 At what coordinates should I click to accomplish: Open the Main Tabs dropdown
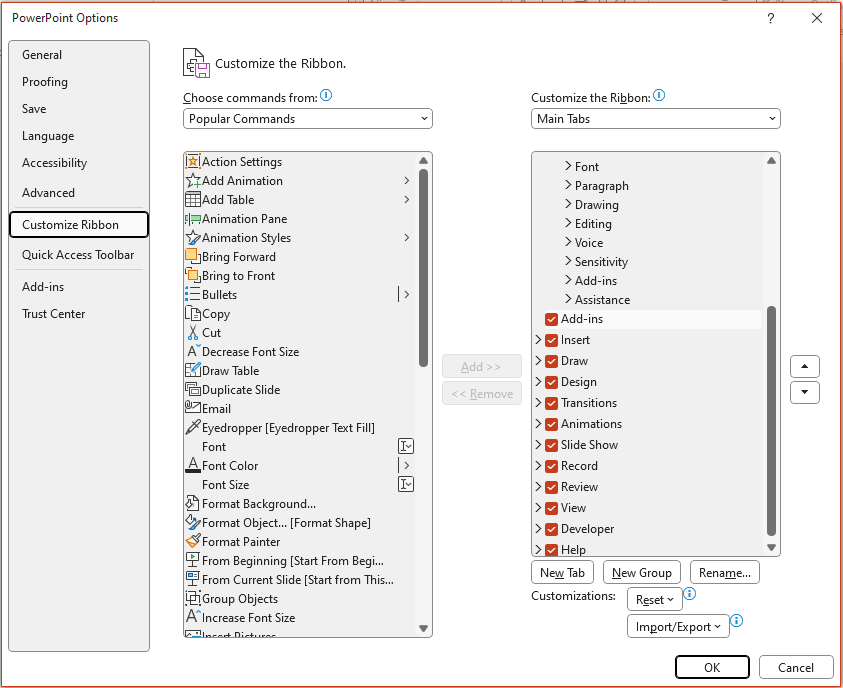click(655, 119)
